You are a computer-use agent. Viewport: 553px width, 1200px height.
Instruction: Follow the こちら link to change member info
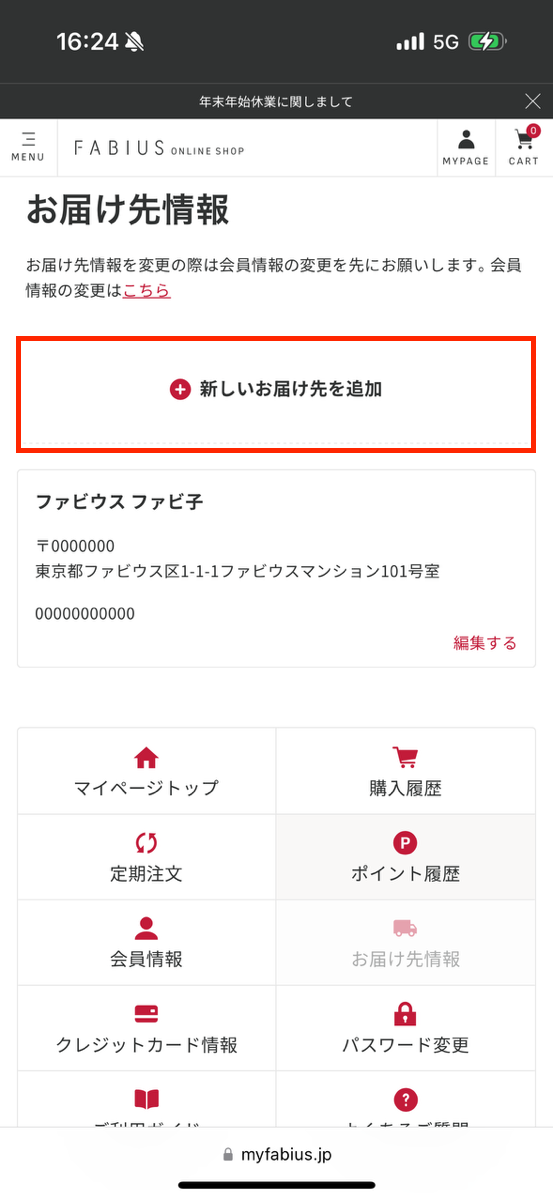tap(147, 291)
